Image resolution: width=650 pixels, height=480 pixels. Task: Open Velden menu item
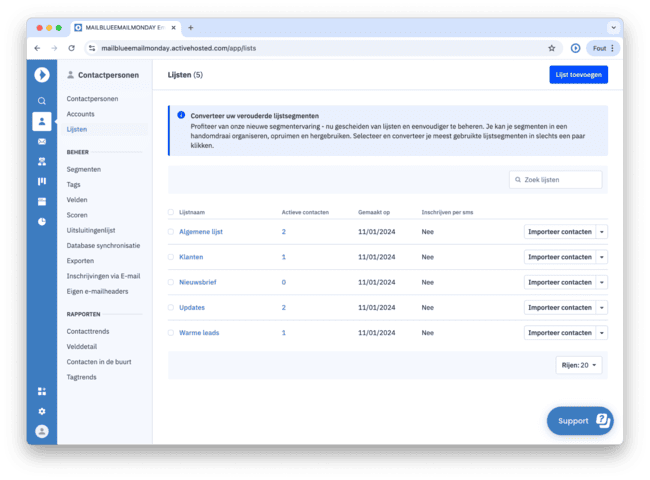77,200
